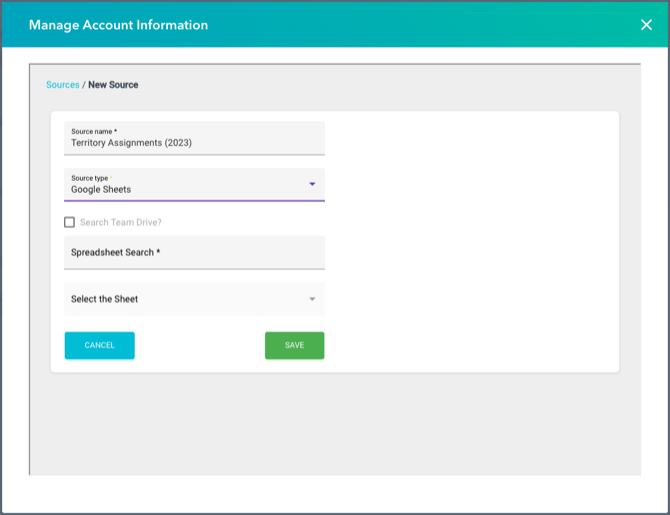The height and width of the screenshot is (515, 670).
Task: Cancel the new source form
Action: click(100, 345)
